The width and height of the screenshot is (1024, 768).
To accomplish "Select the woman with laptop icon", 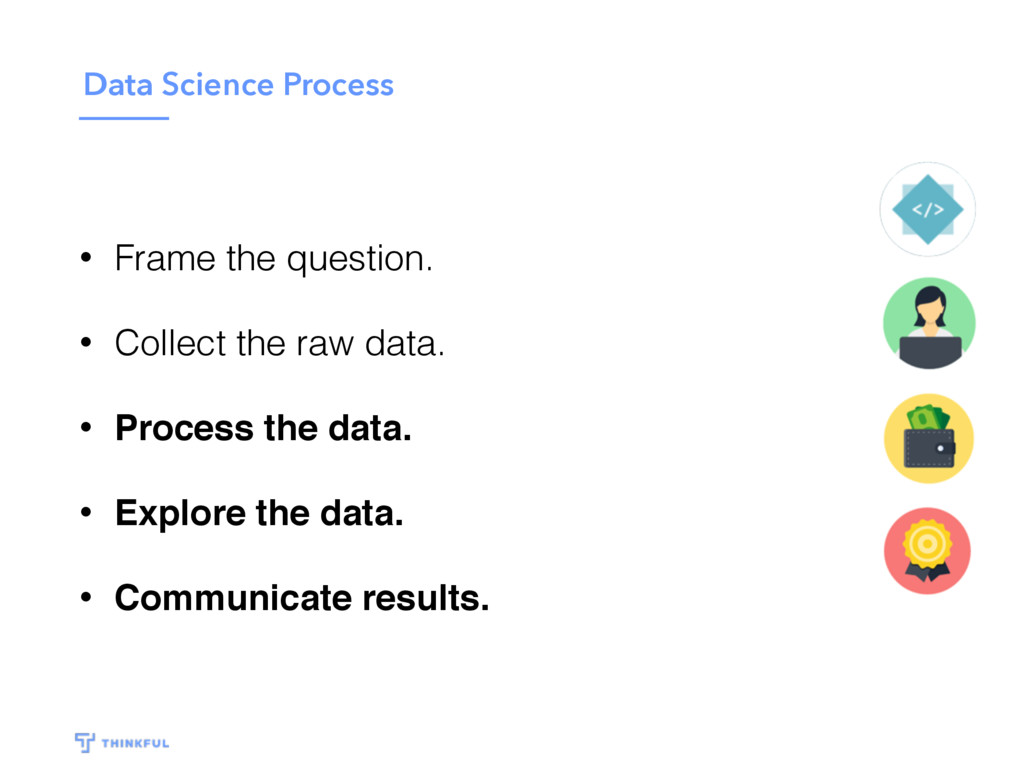I will (x=929, y=324).
